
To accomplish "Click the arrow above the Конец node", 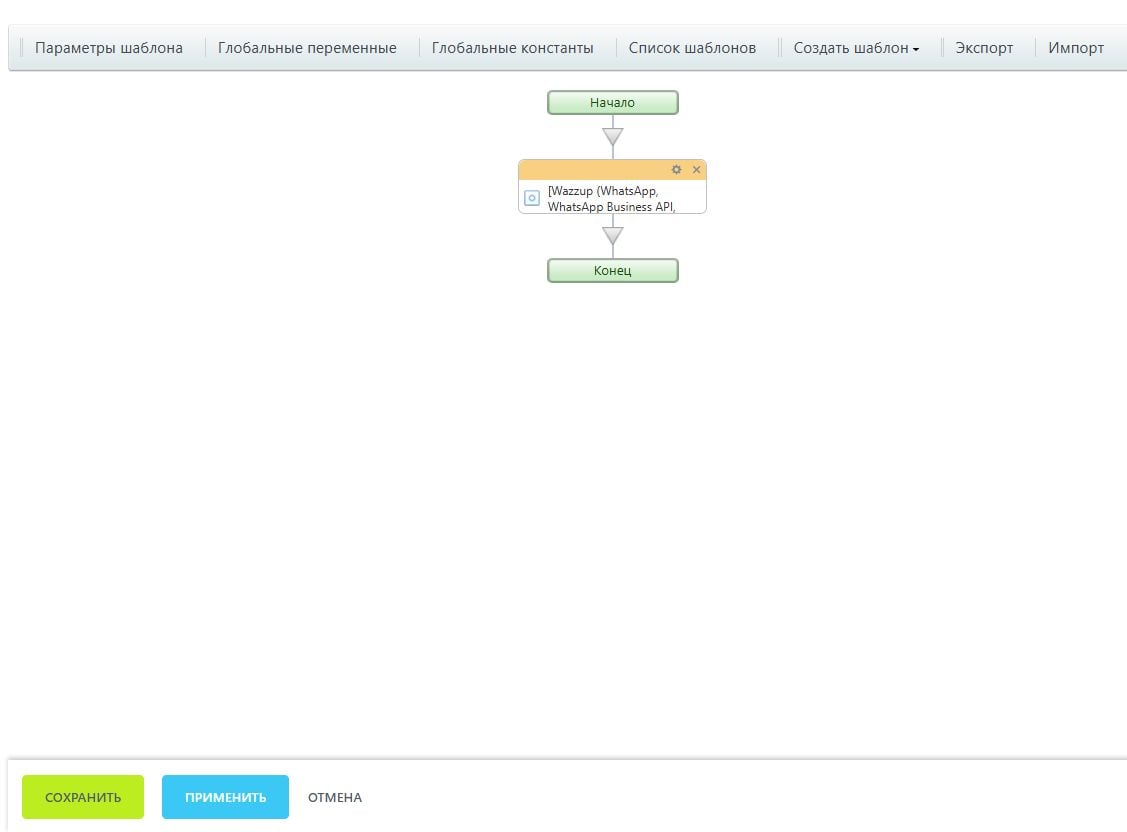I will [613, 236].
